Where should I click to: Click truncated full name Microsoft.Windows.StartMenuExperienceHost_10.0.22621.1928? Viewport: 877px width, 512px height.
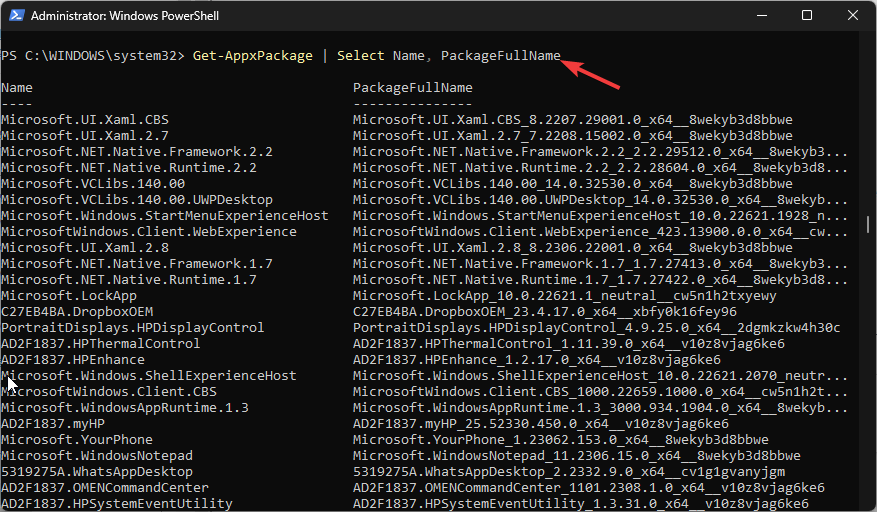[600, 216]
